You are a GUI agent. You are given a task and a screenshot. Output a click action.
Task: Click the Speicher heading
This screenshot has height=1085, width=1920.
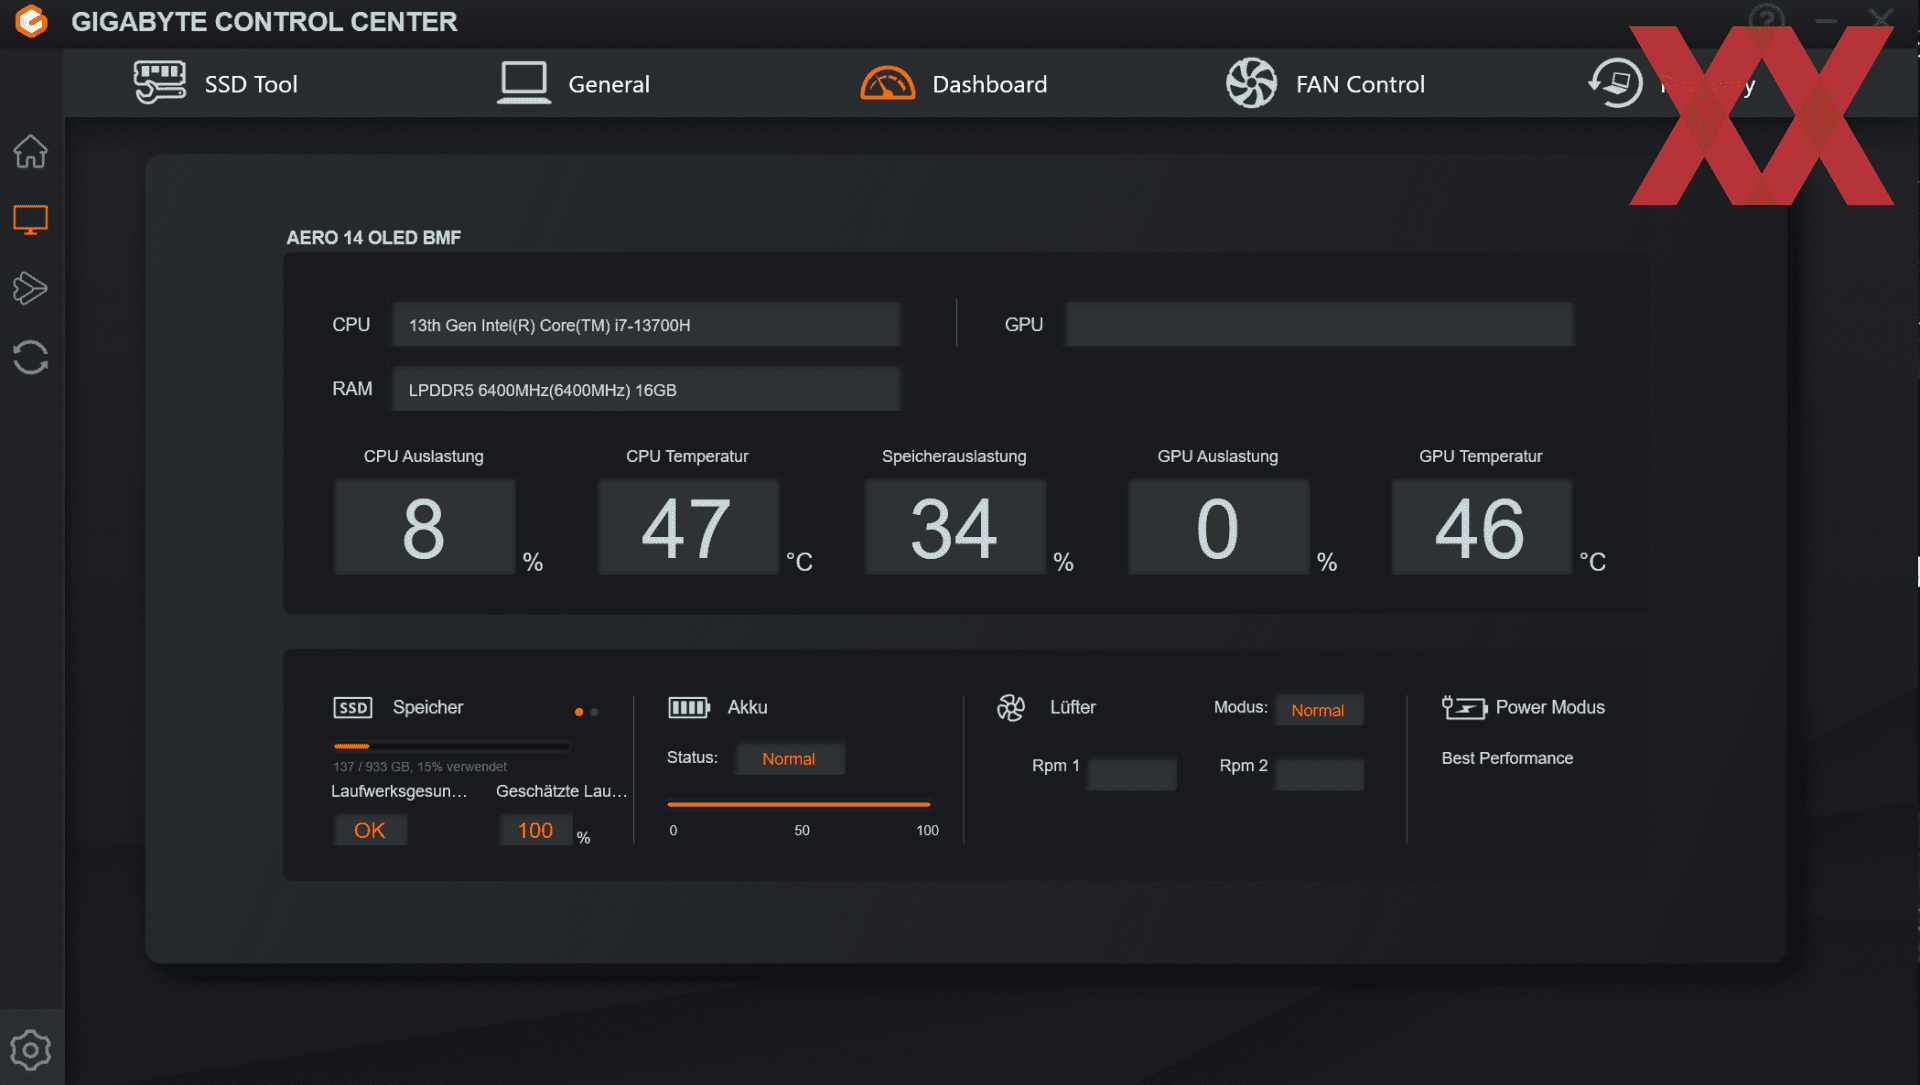(x=428, y=707)
